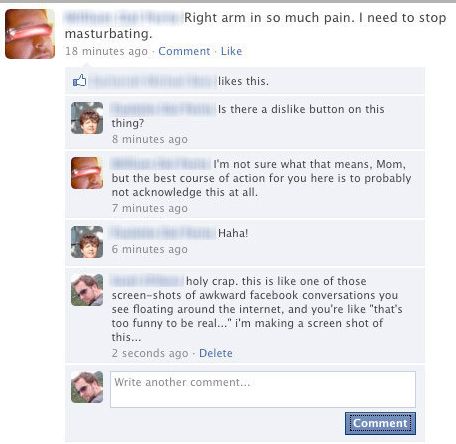Click the 'Like' link under the post
The height and width of the screenshot is (444, 456).
coord(231,51)
